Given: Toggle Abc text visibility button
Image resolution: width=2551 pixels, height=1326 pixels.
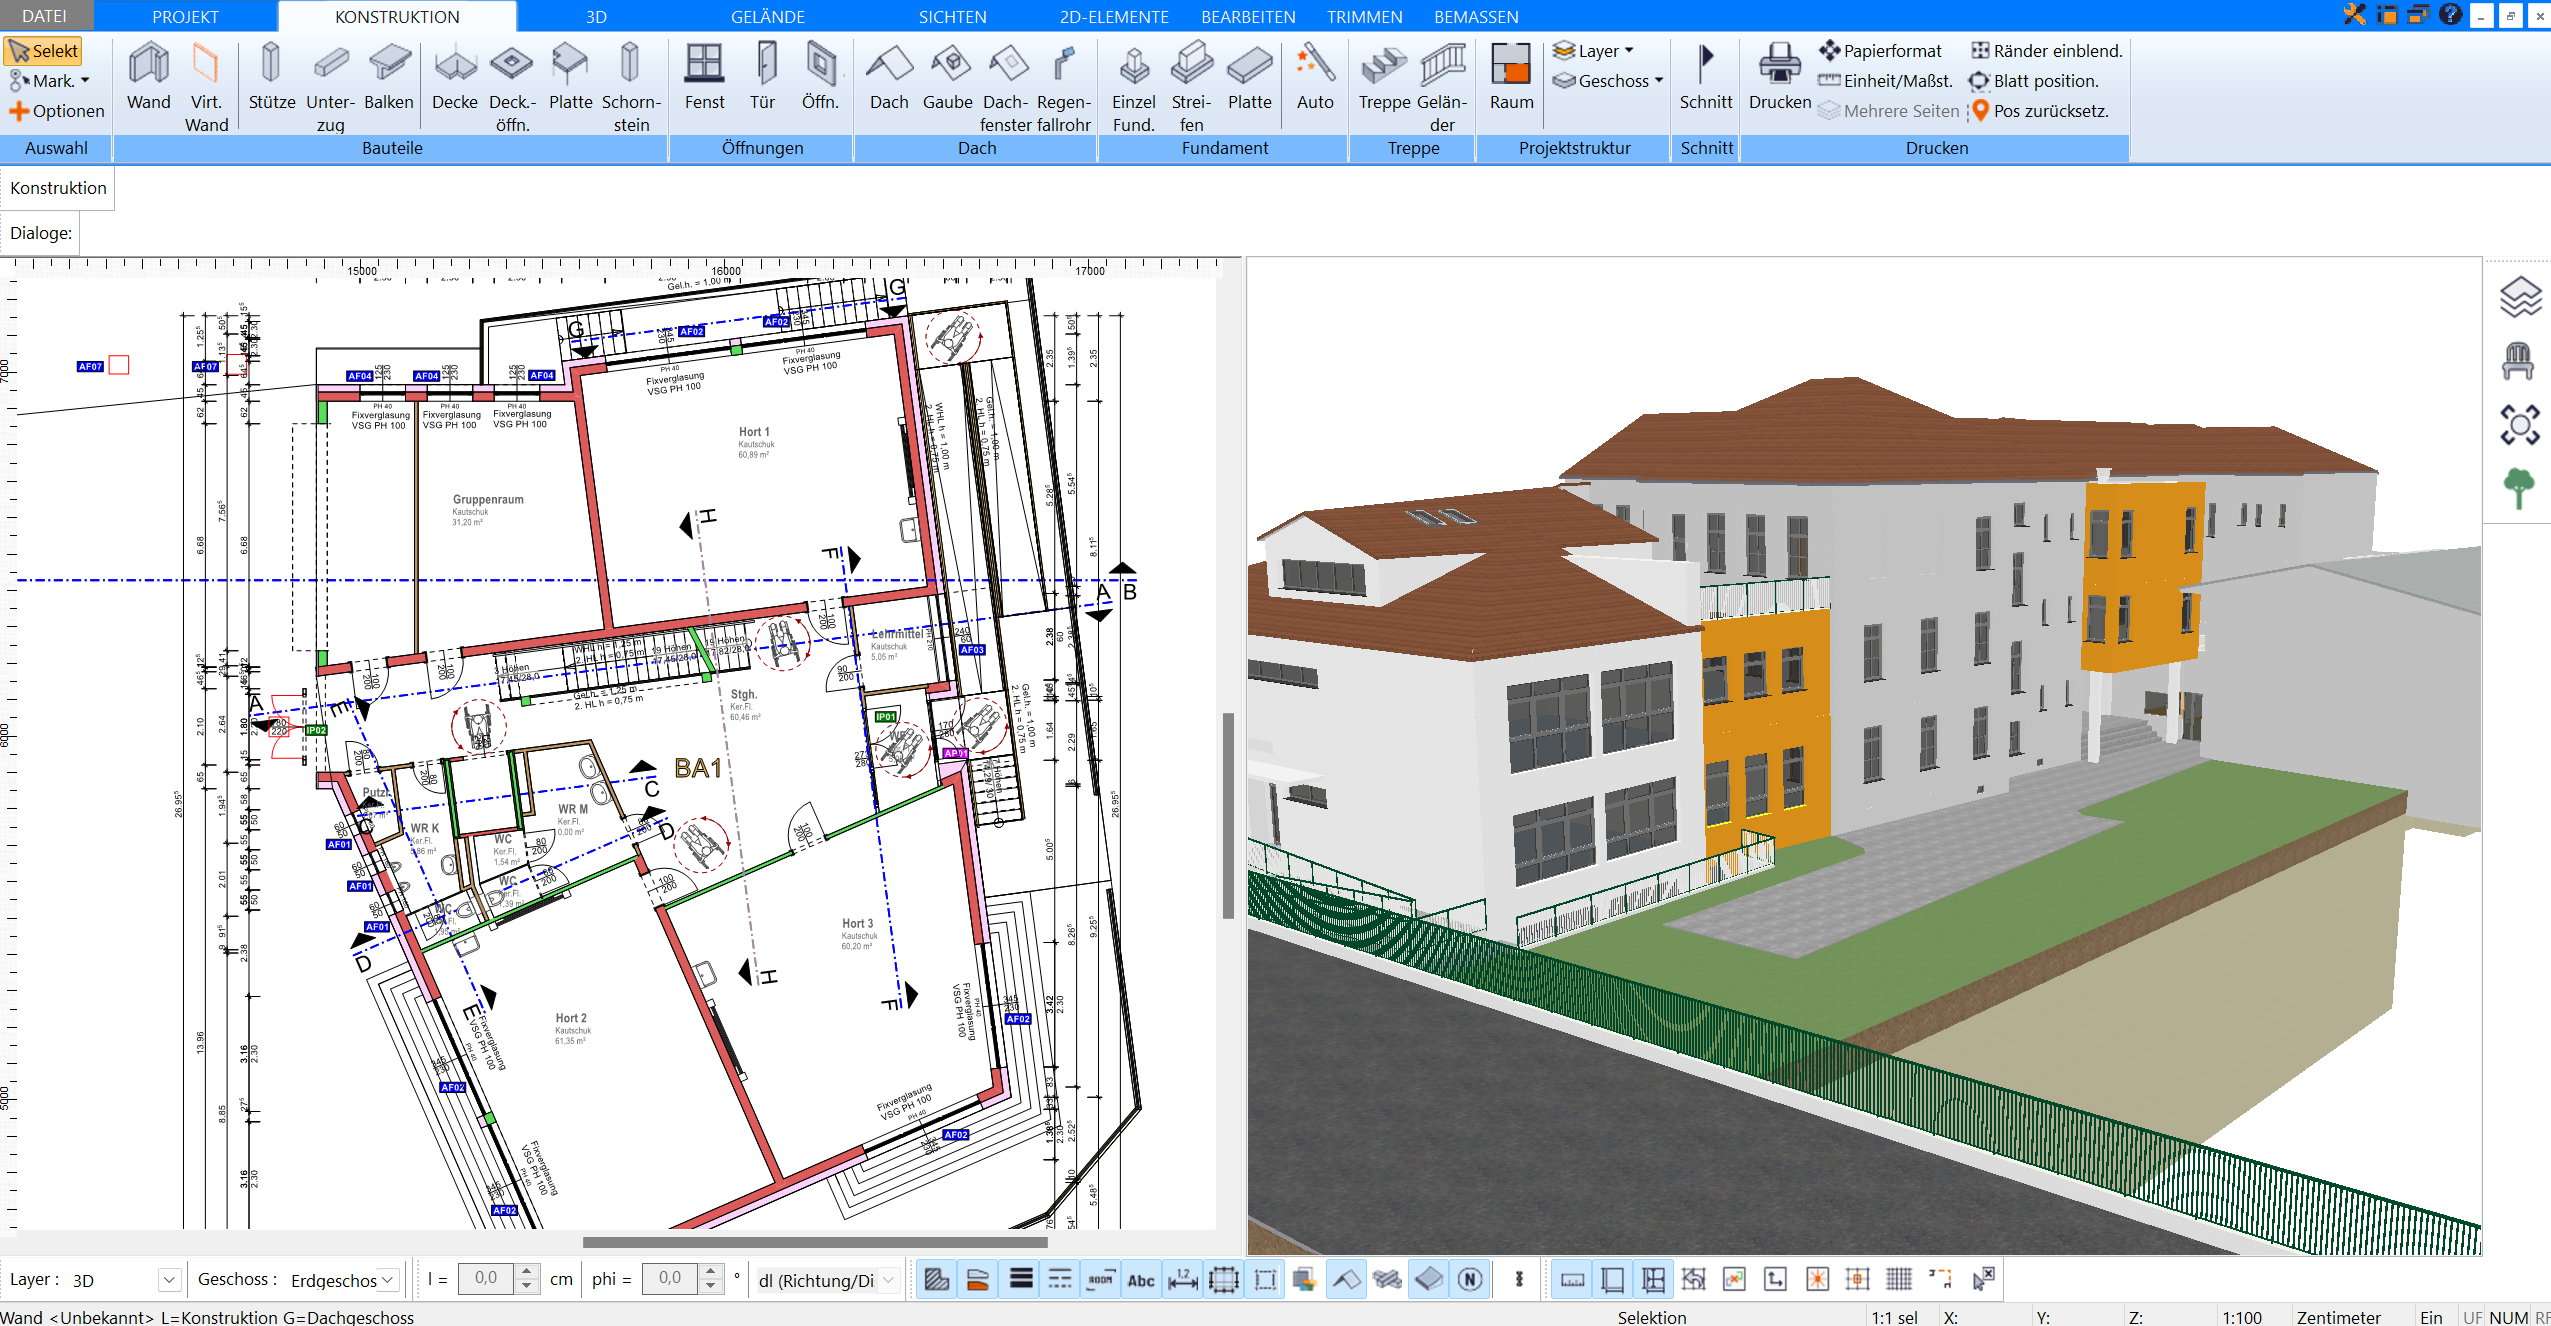Looking at the screenshot, I should coord(1141,1279).
